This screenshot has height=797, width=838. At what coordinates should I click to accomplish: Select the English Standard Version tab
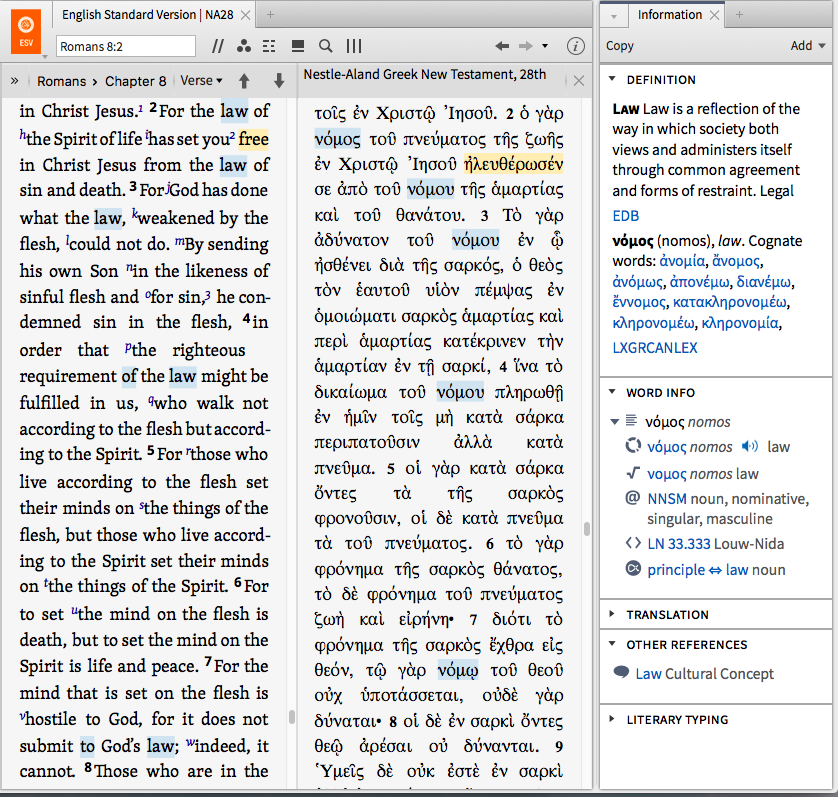click(x=148, y=14)
